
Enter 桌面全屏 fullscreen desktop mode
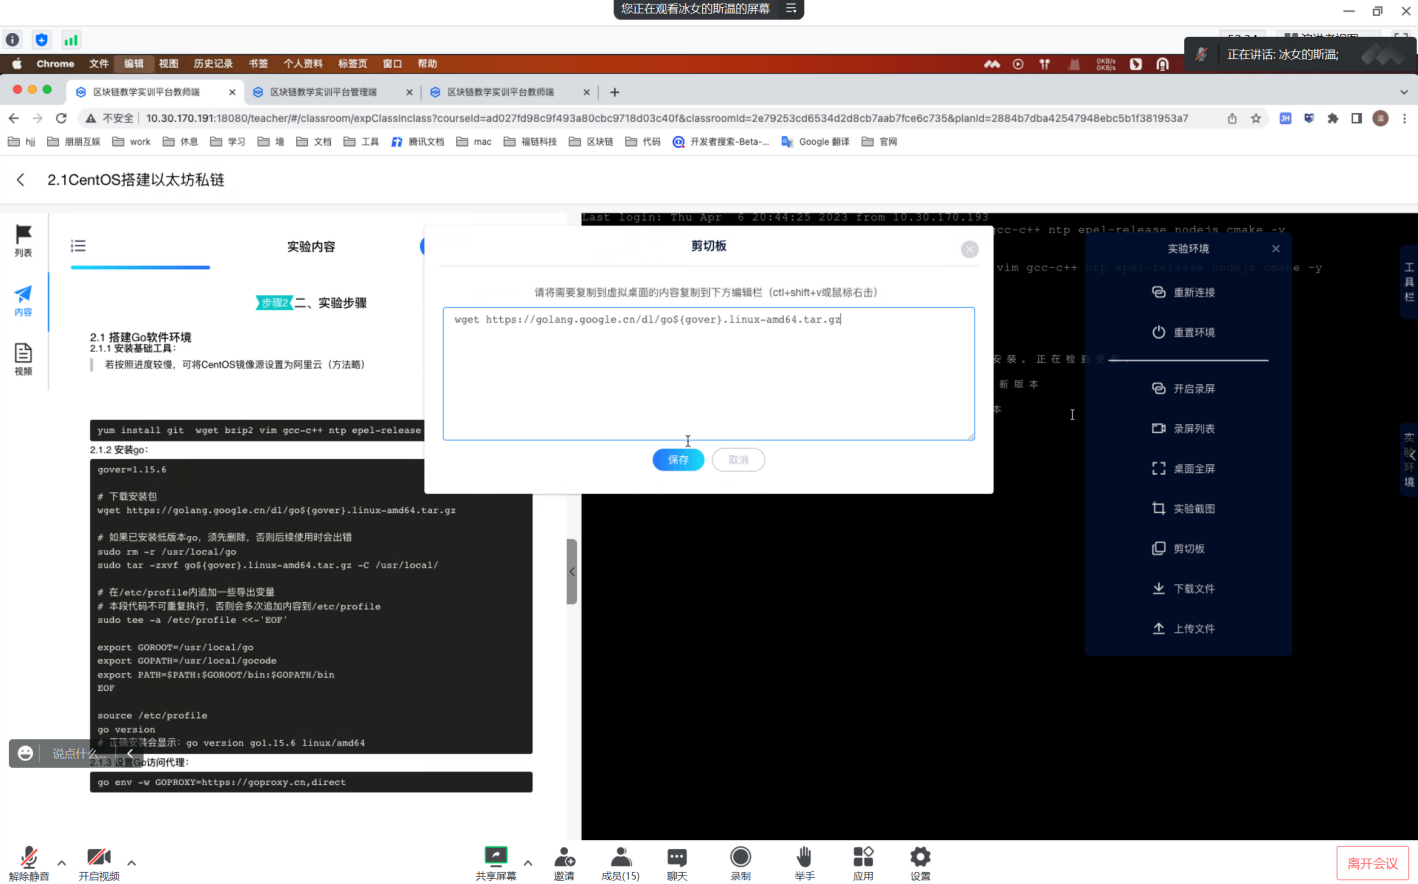click(1184, 468)
